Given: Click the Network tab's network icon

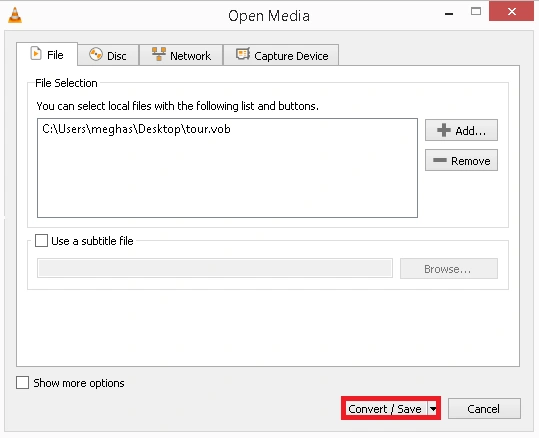Looking at the screenshot, I should coord(158,54).
